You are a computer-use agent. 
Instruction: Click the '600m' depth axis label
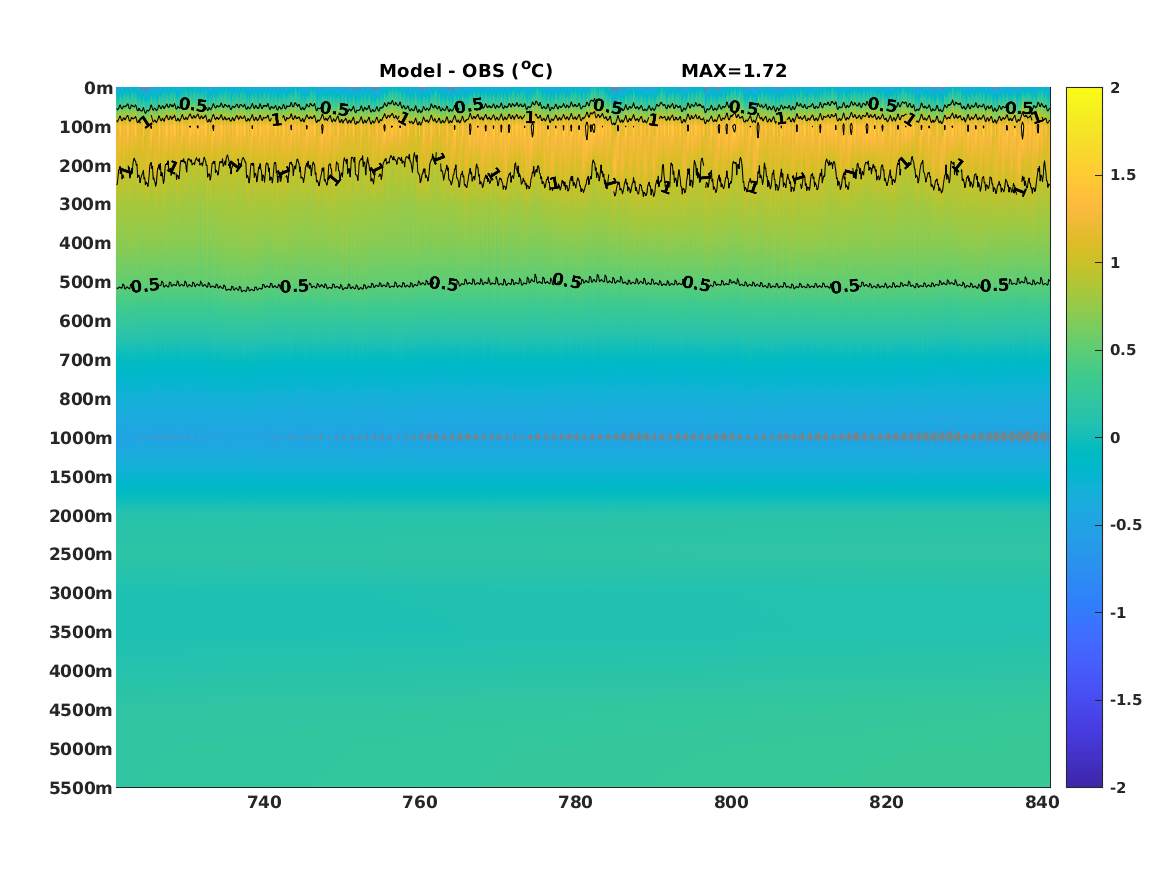click(x=86, y=321)
